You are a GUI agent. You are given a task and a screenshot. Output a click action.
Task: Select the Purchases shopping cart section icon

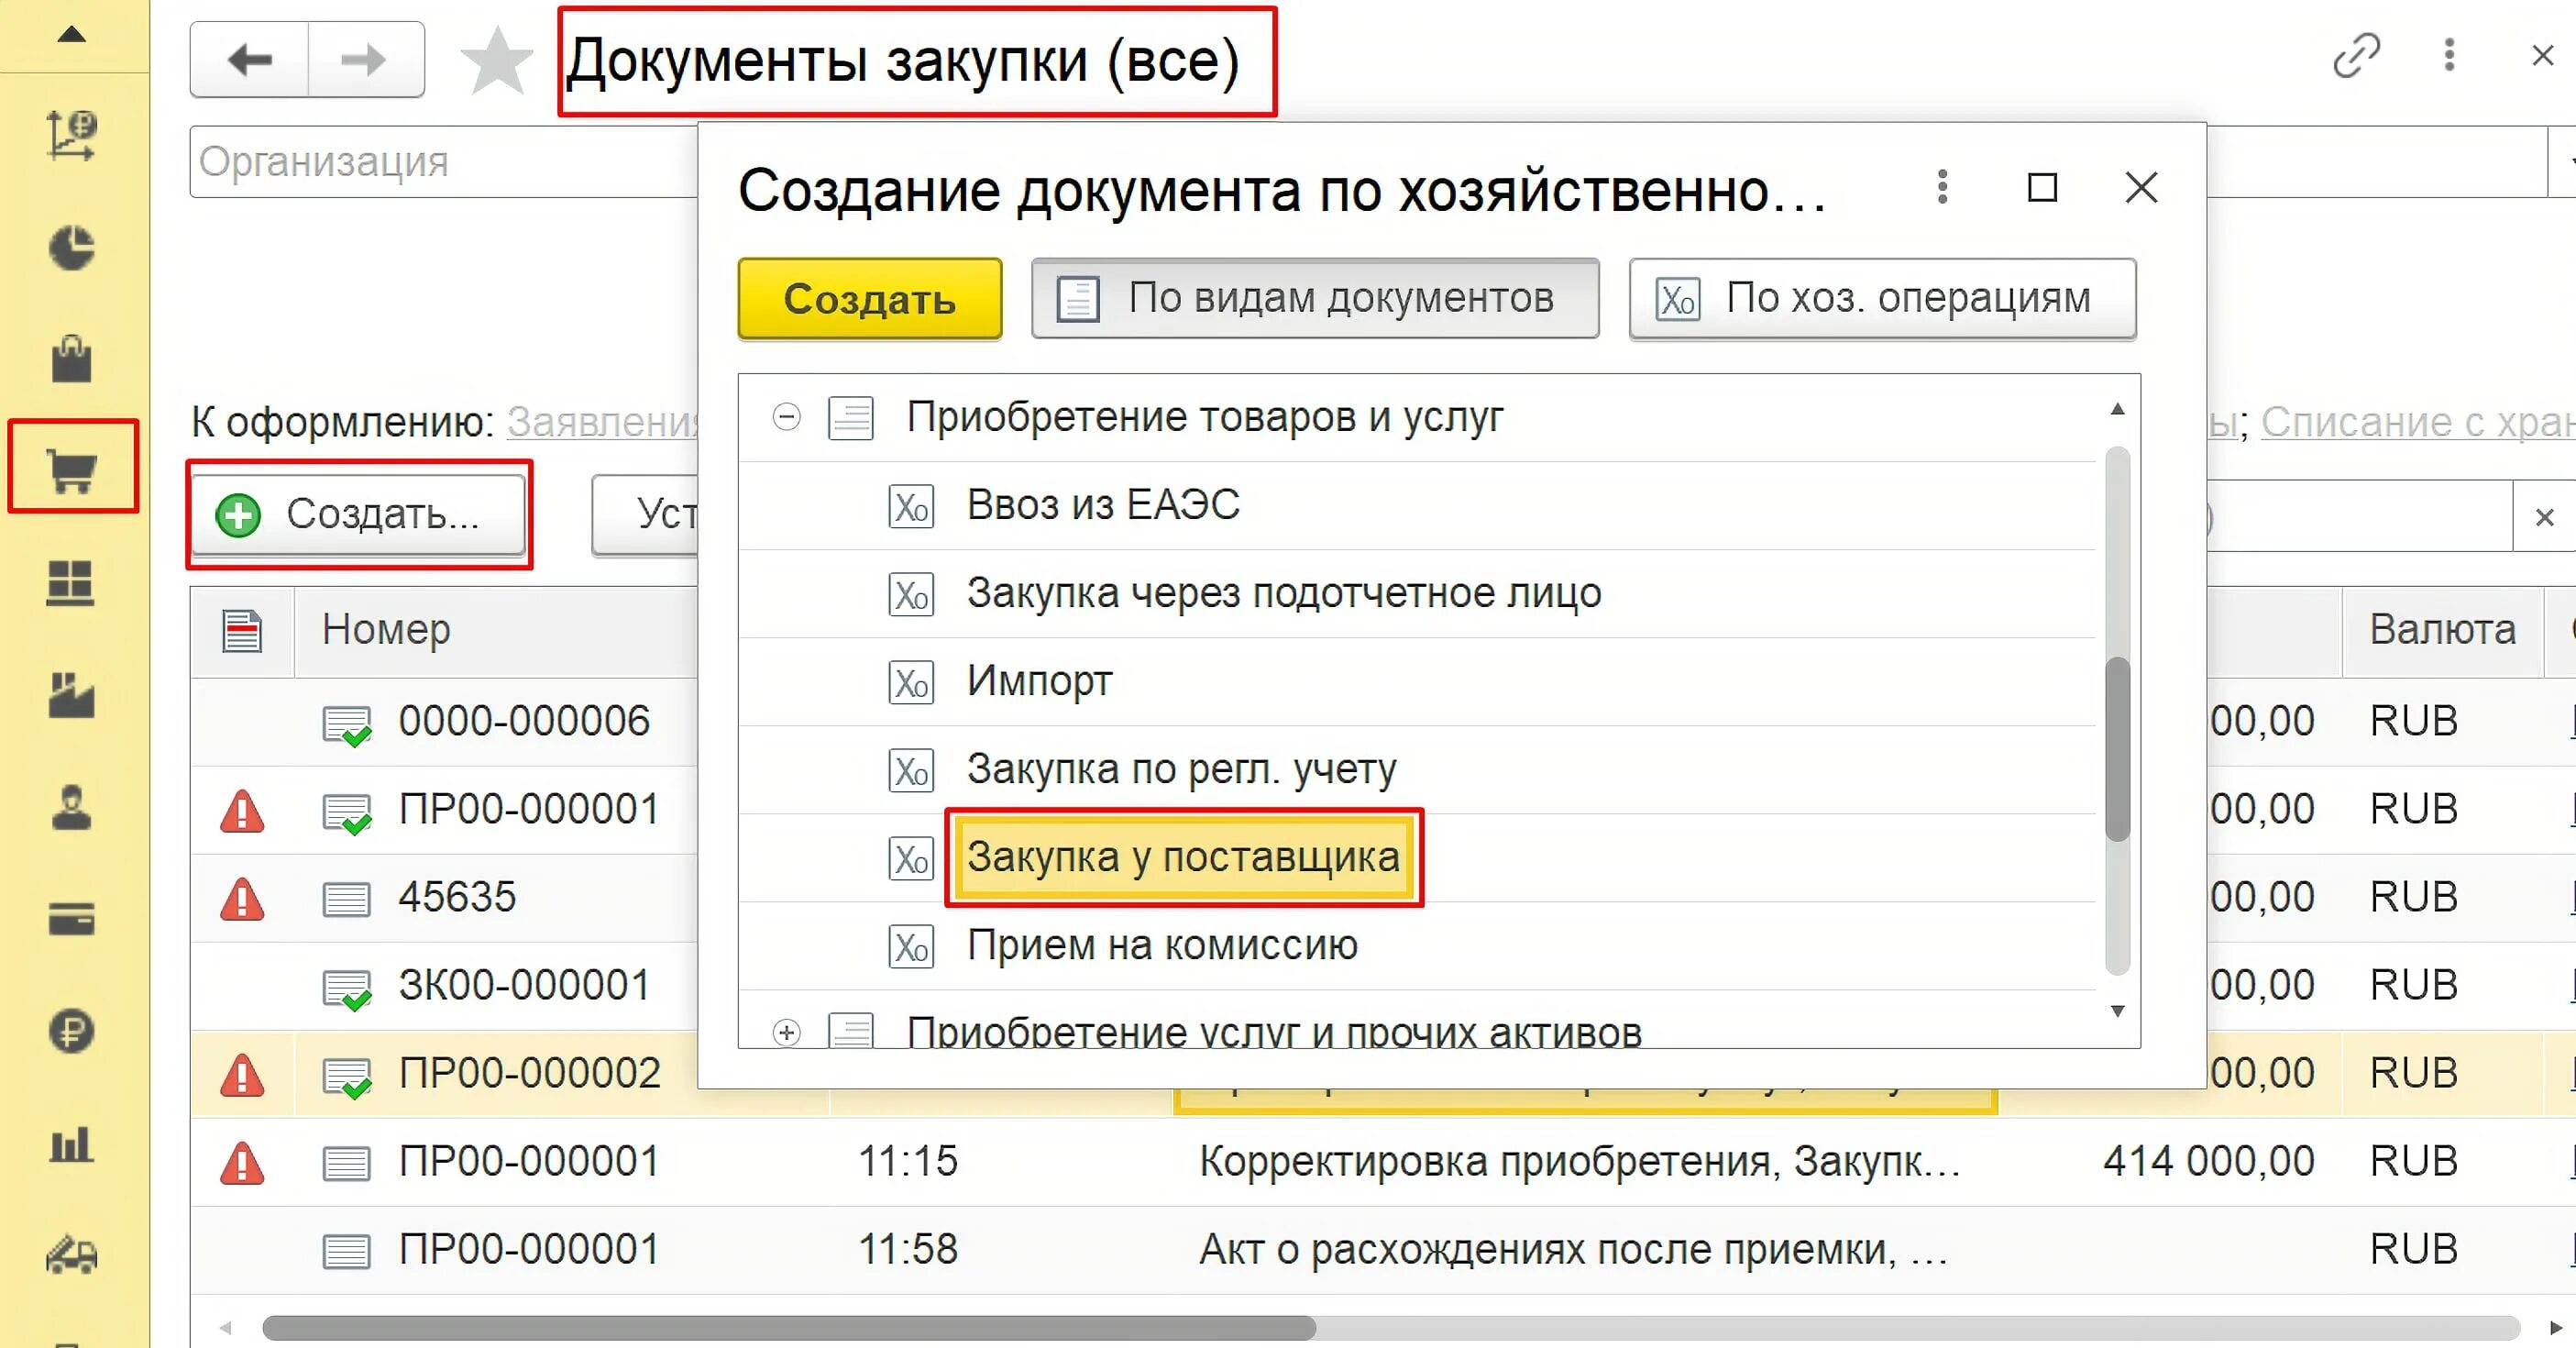[x=72, y=467]
